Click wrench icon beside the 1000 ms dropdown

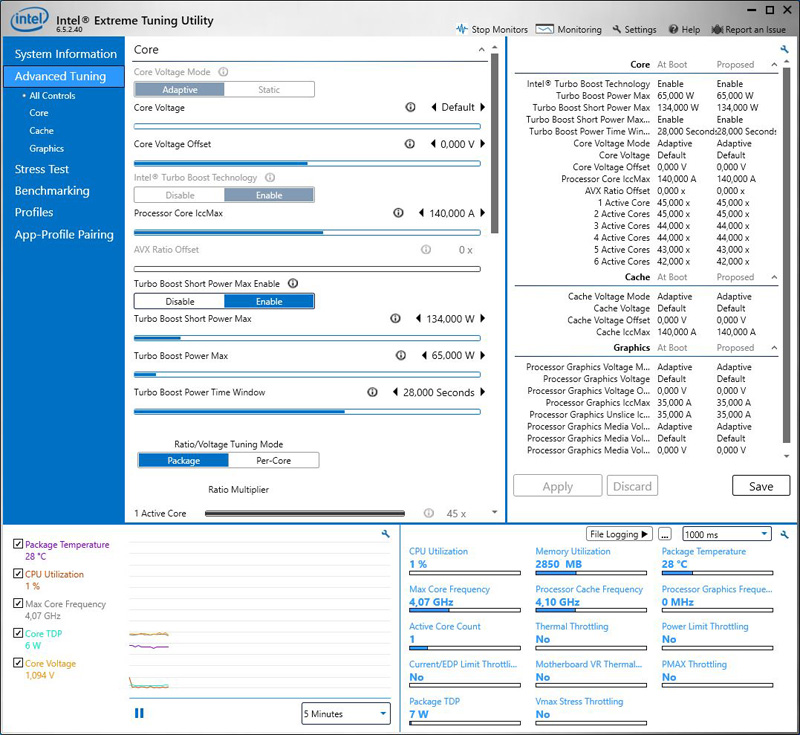click(x=784, y=534)
